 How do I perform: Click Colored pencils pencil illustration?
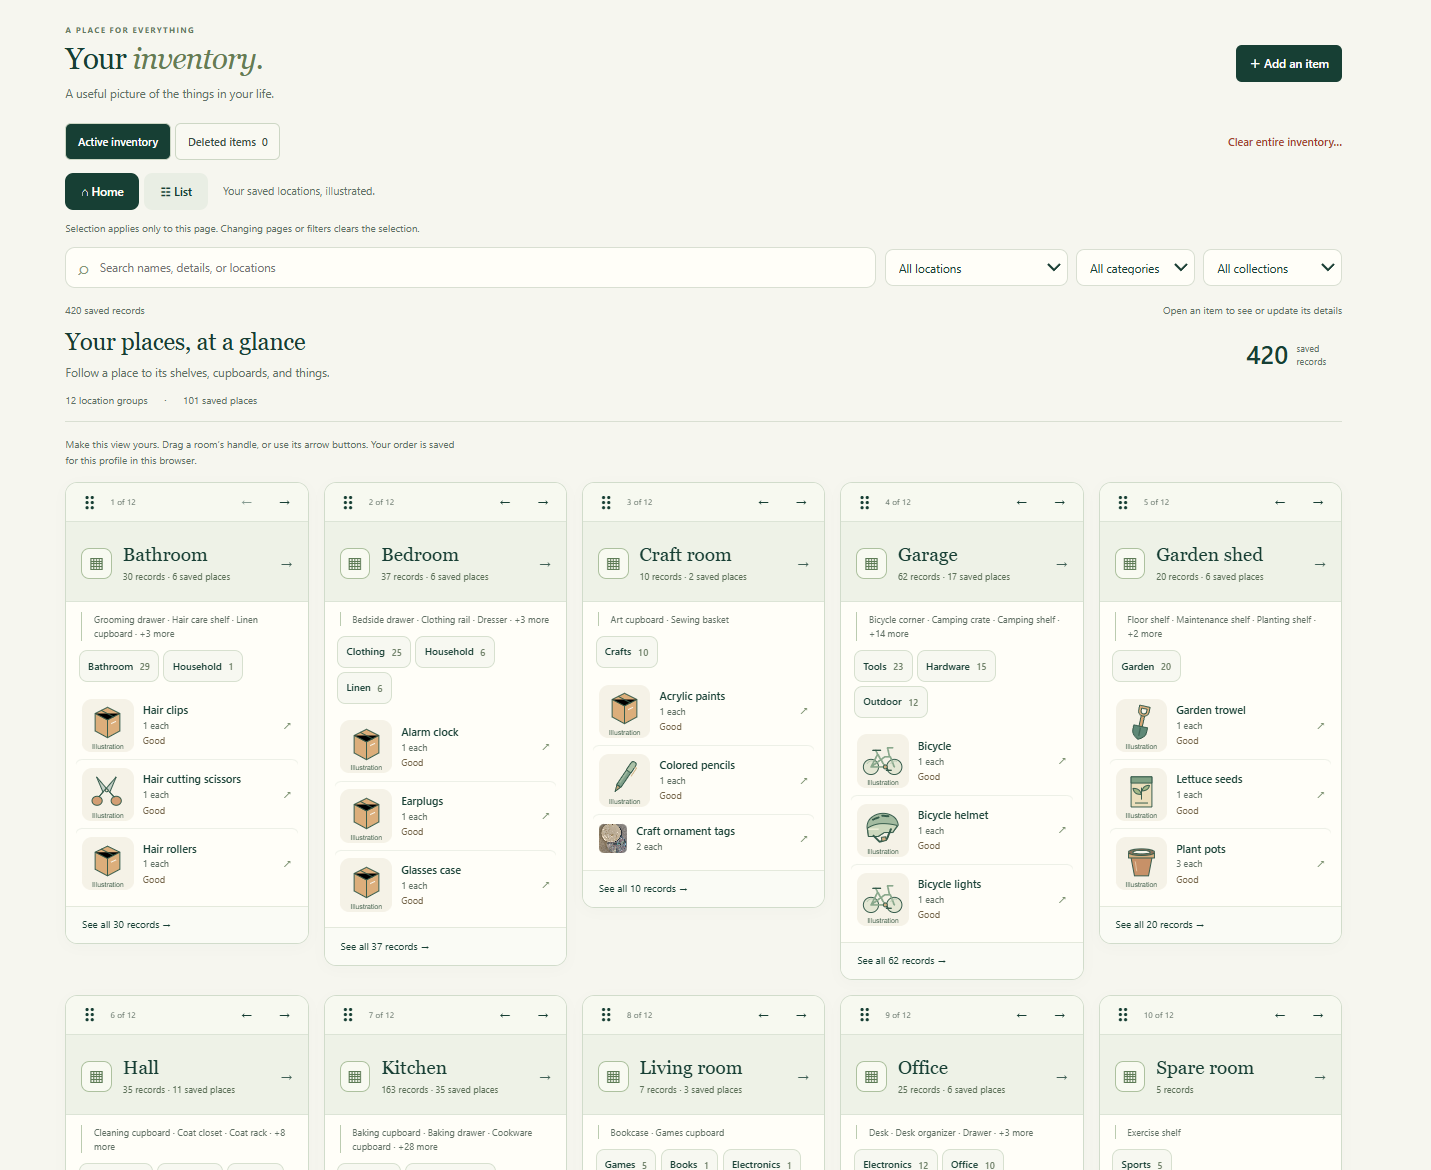624,781
